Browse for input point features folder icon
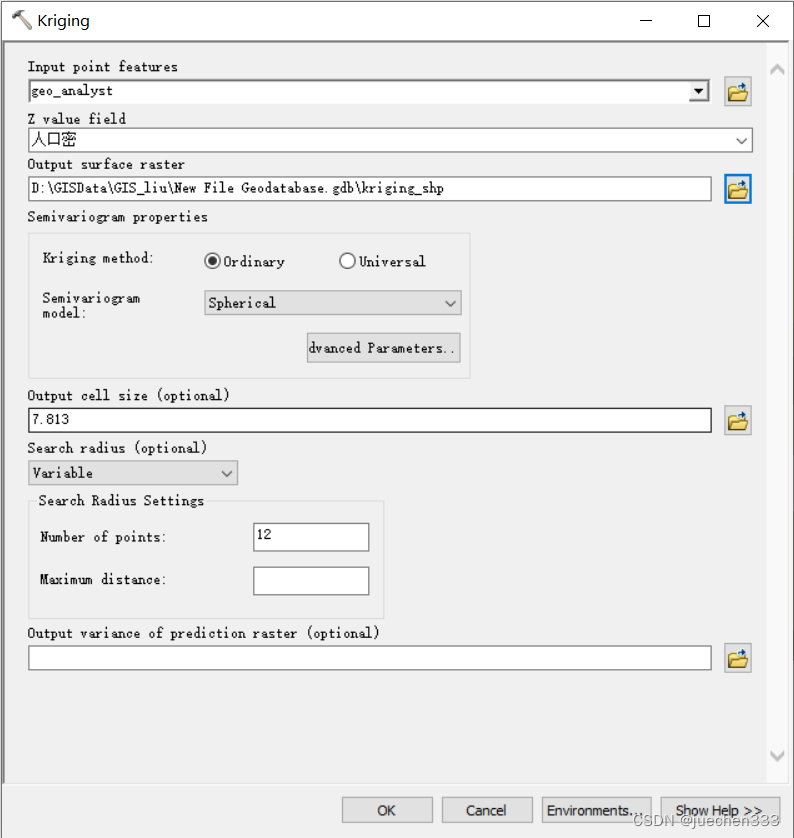Image resolution: width=794 pixels, height=838 pixels. coord(737,92)
